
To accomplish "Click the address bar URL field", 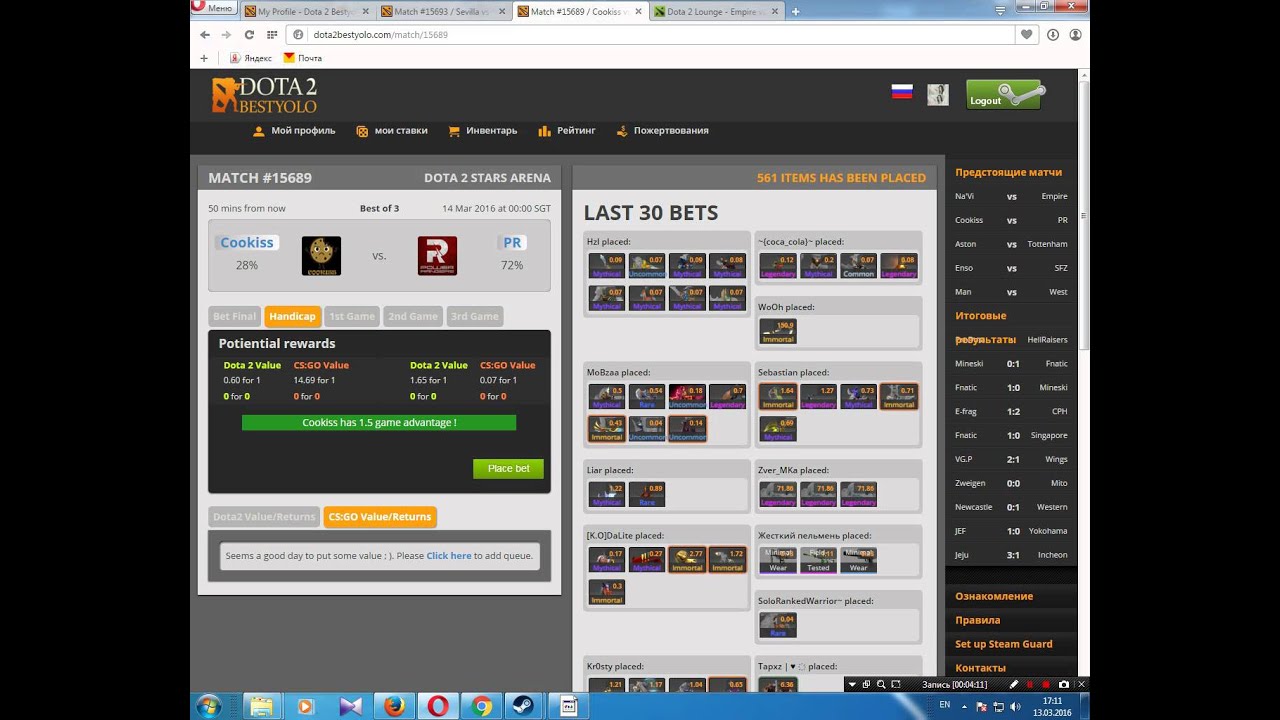I will pyautogui.click(x=652, y=34).
